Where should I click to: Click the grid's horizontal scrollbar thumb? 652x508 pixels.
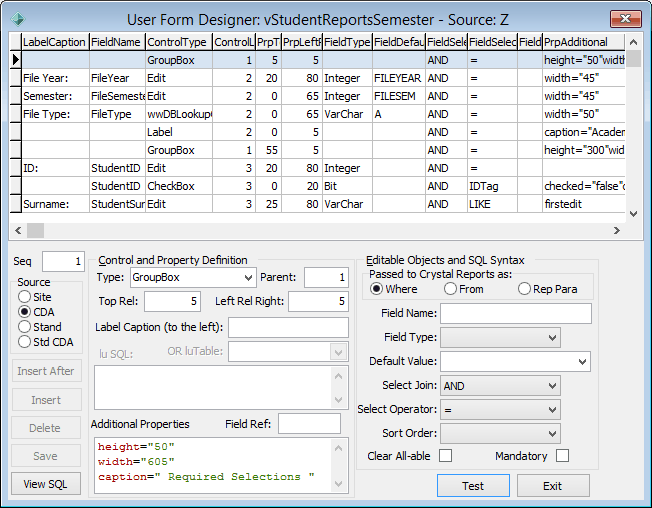tap(35, 230)
